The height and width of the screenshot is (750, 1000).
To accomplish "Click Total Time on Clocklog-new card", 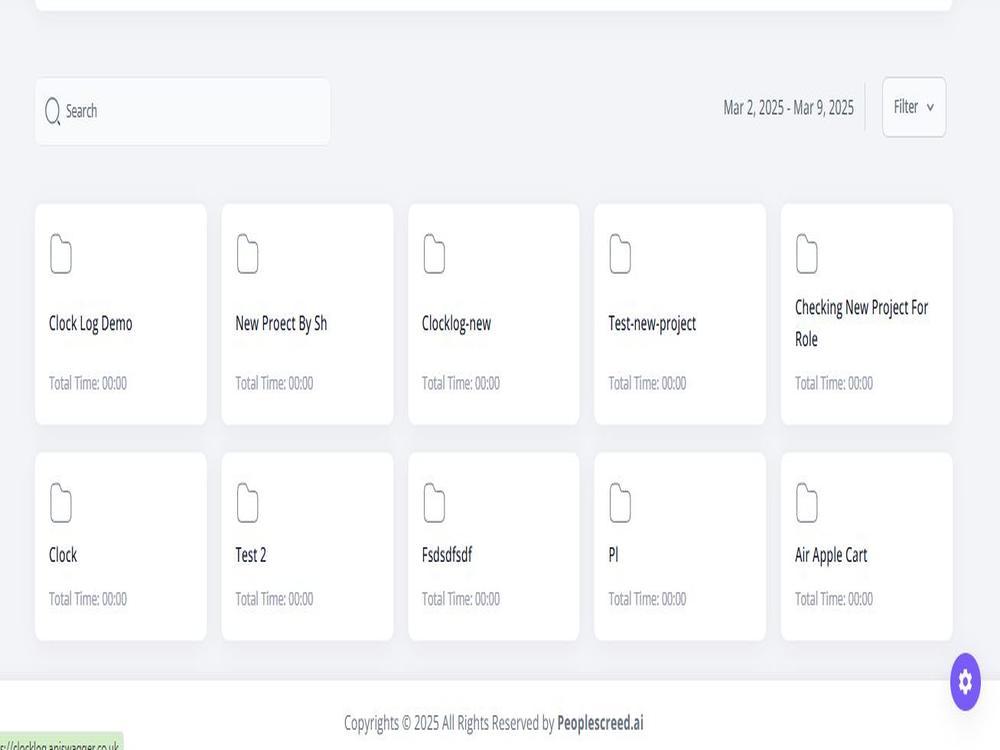I will point(460,383).
